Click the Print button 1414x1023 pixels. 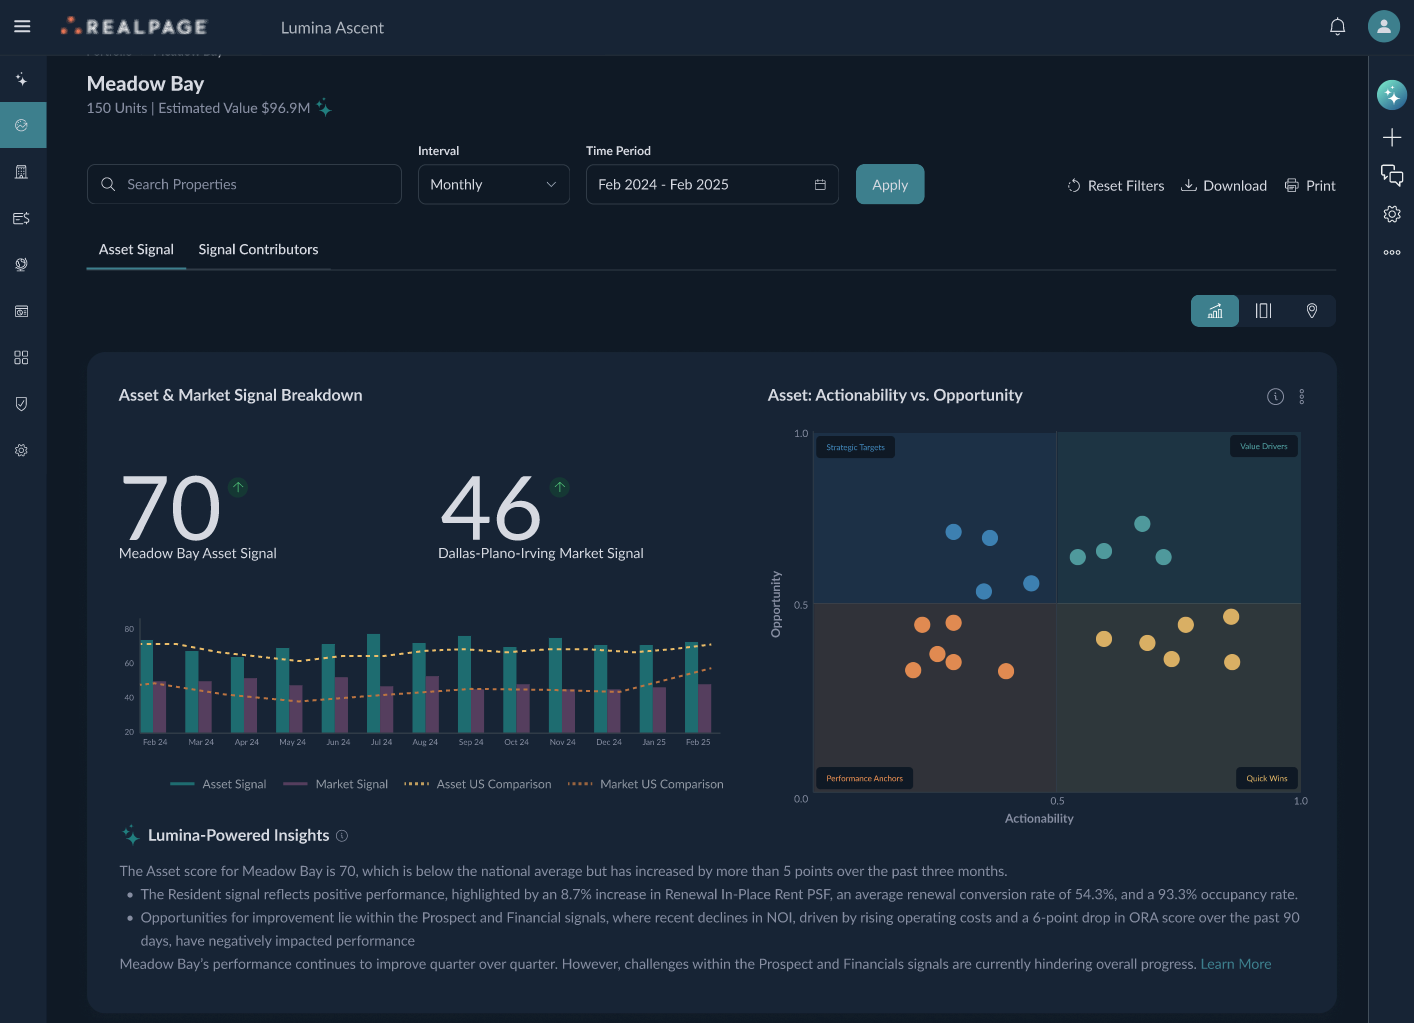(x=1310, y=186)
